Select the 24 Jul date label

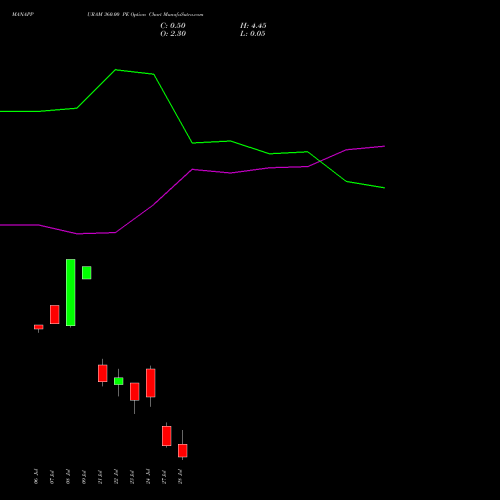click(x=148, y=476)
